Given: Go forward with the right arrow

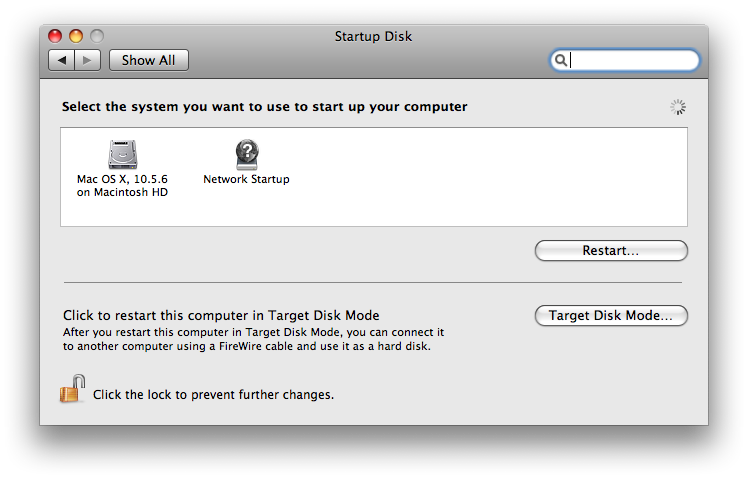Looking at the screenshot, I should [88, 60].
